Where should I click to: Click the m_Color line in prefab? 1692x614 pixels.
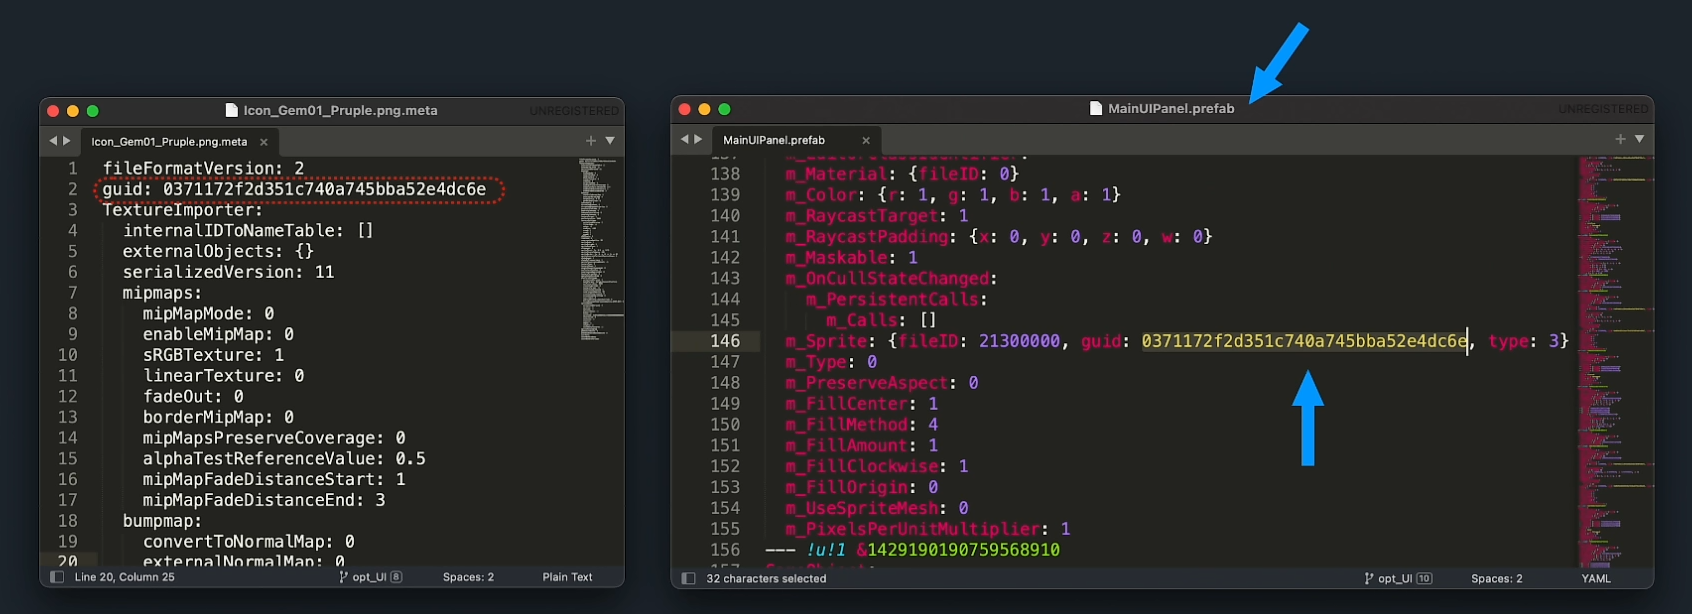953,195
